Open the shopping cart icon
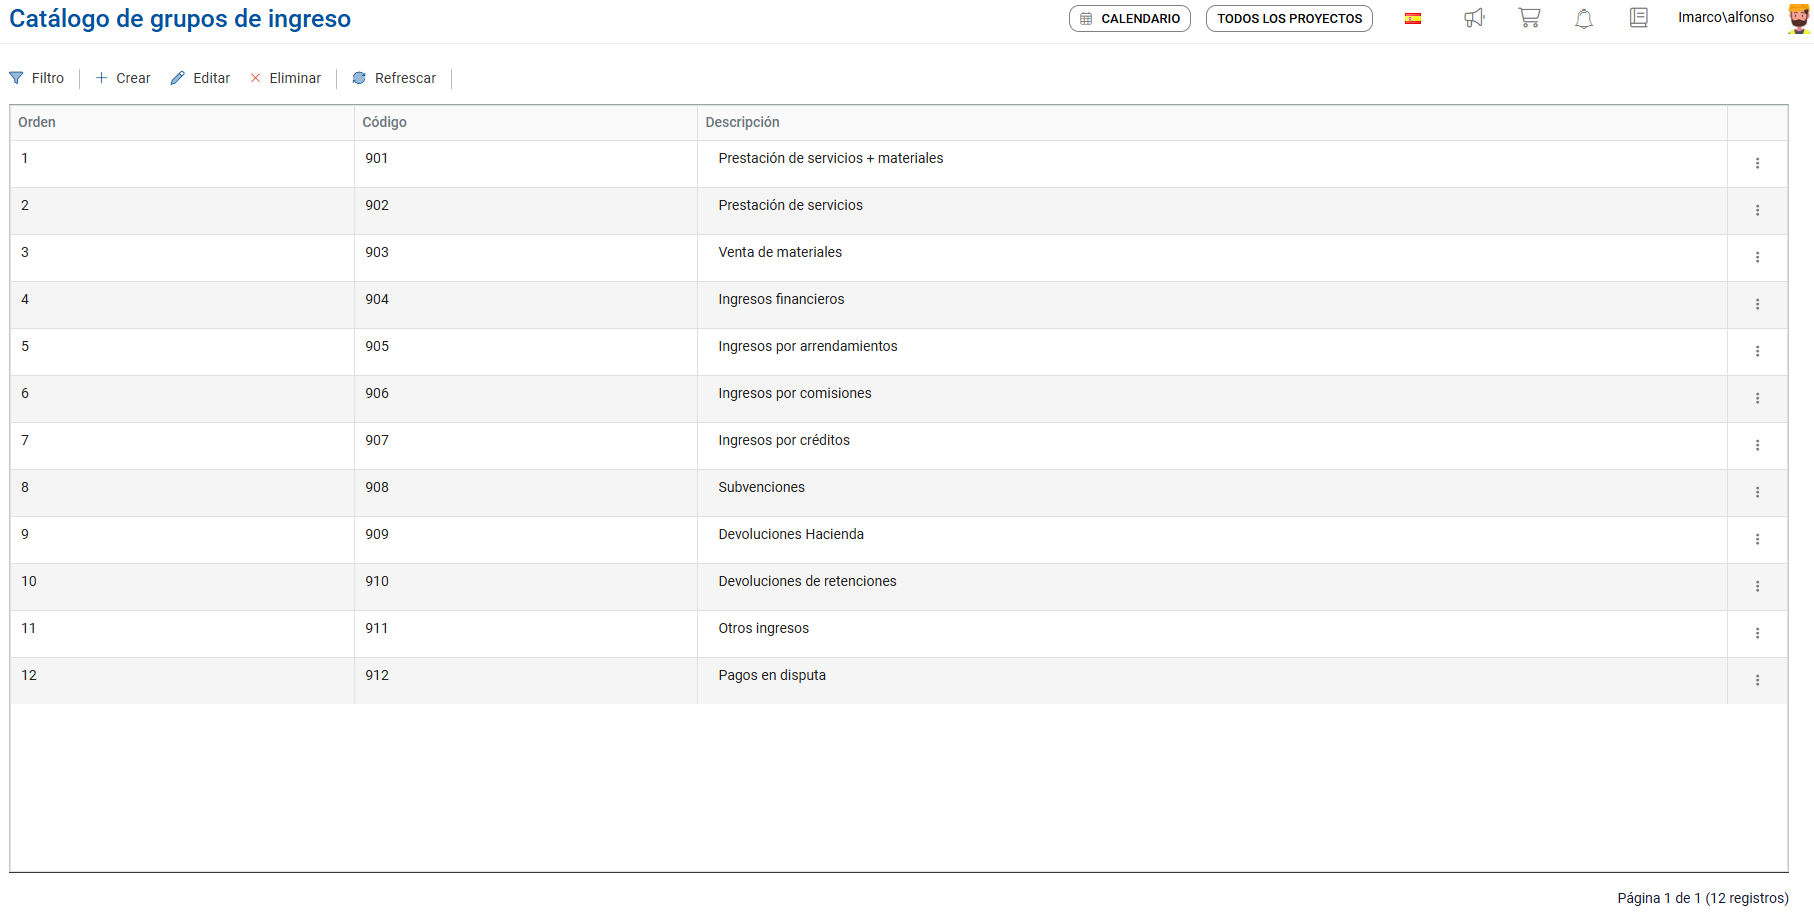1814x914 pixels. click(1529, 18)
